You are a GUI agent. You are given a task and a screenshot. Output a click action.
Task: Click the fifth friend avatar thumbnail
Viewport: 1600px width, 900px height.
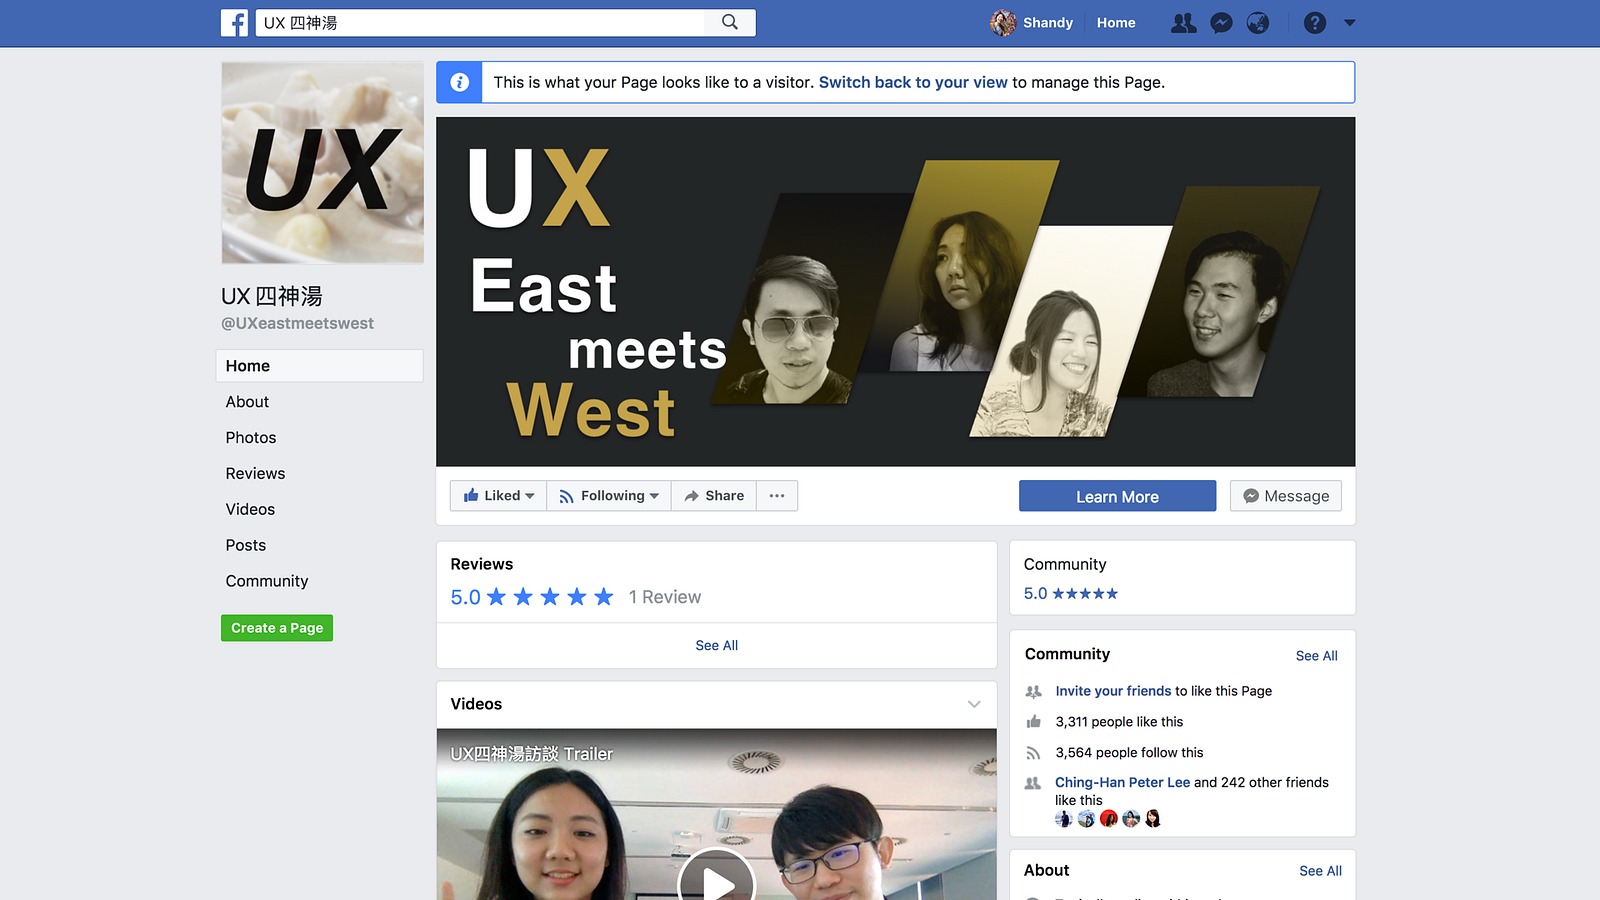1153,819
